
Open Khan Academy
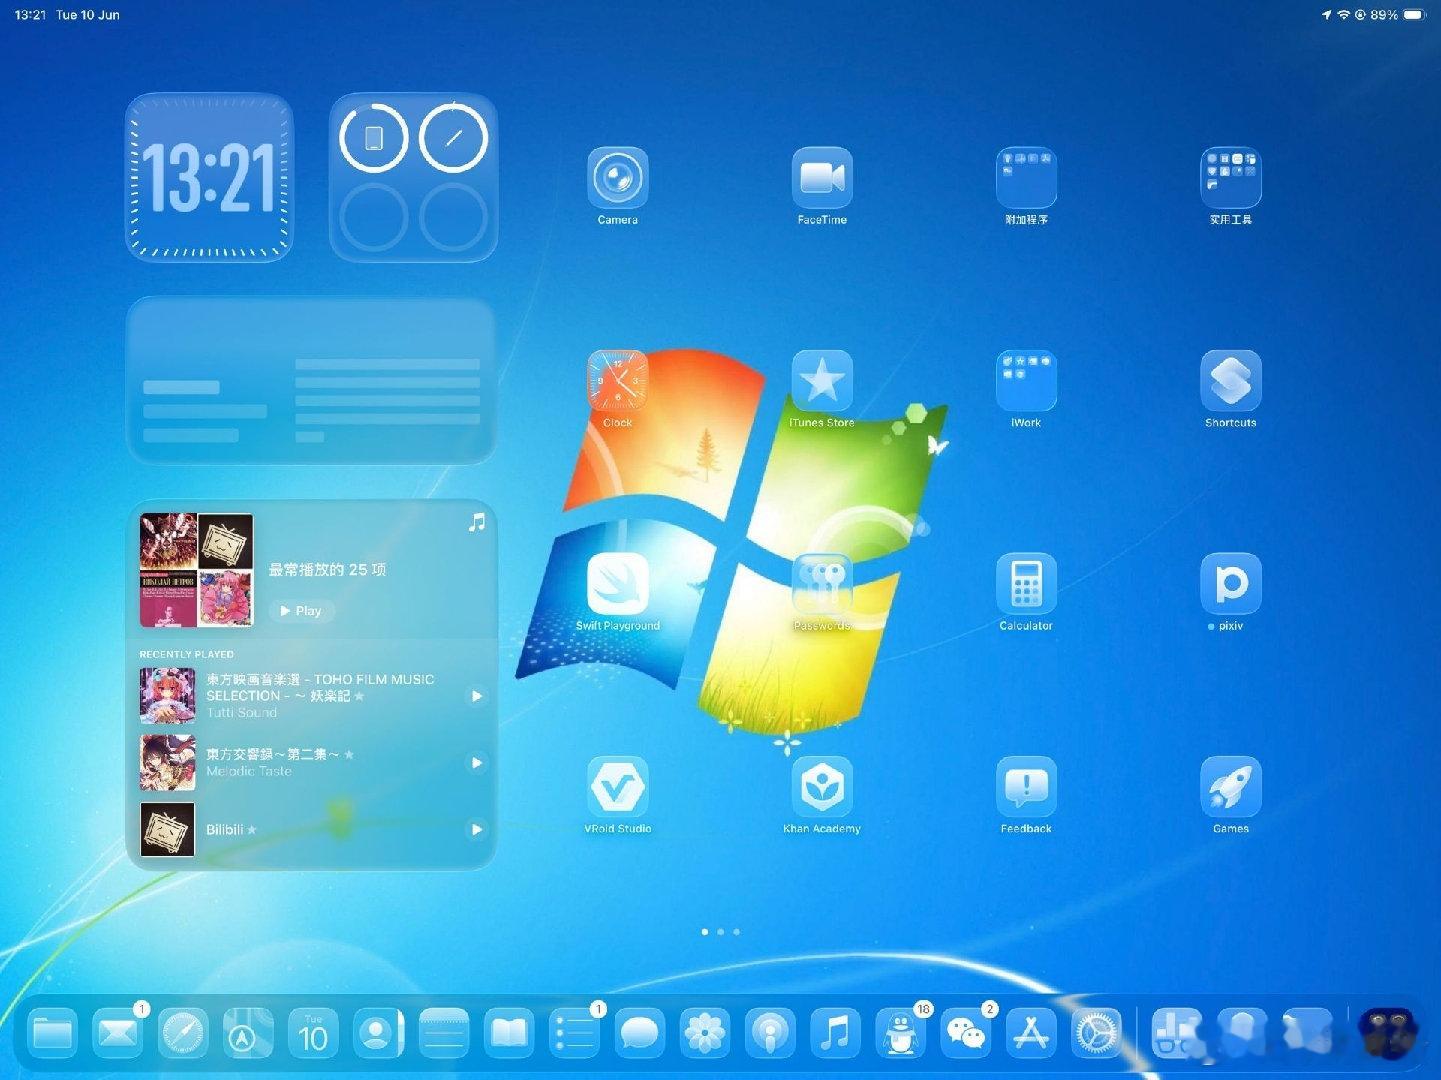(x=822, y=787)
